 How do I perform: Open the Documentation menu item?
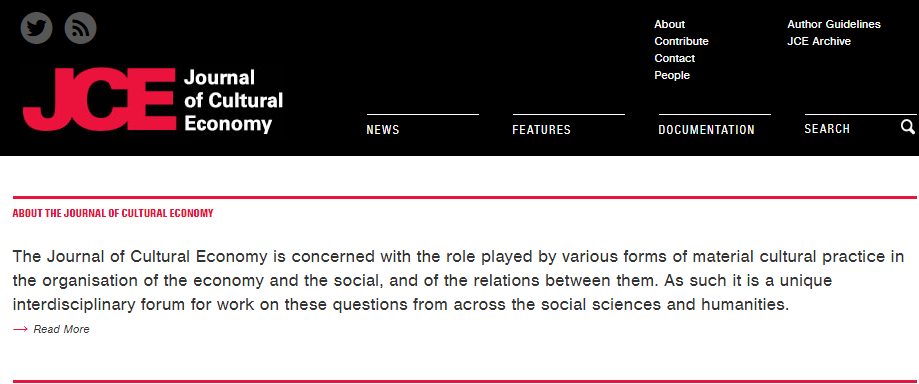pos(706,130)
